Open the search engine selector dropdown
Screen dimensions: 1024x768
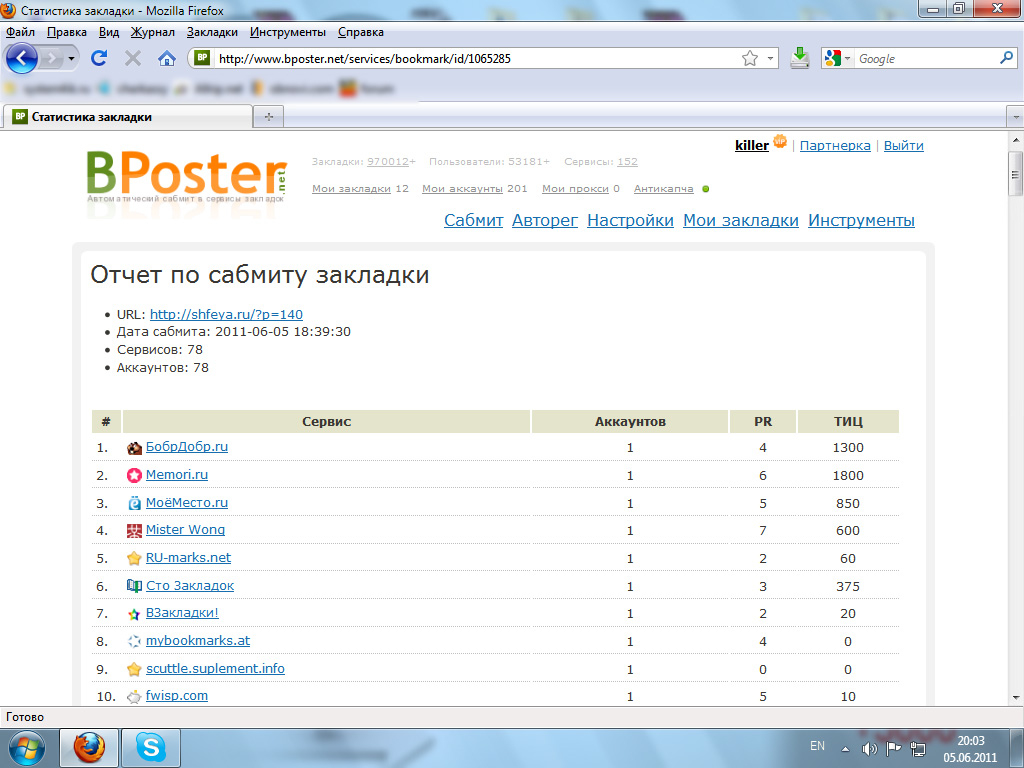(x=848, y=58)
